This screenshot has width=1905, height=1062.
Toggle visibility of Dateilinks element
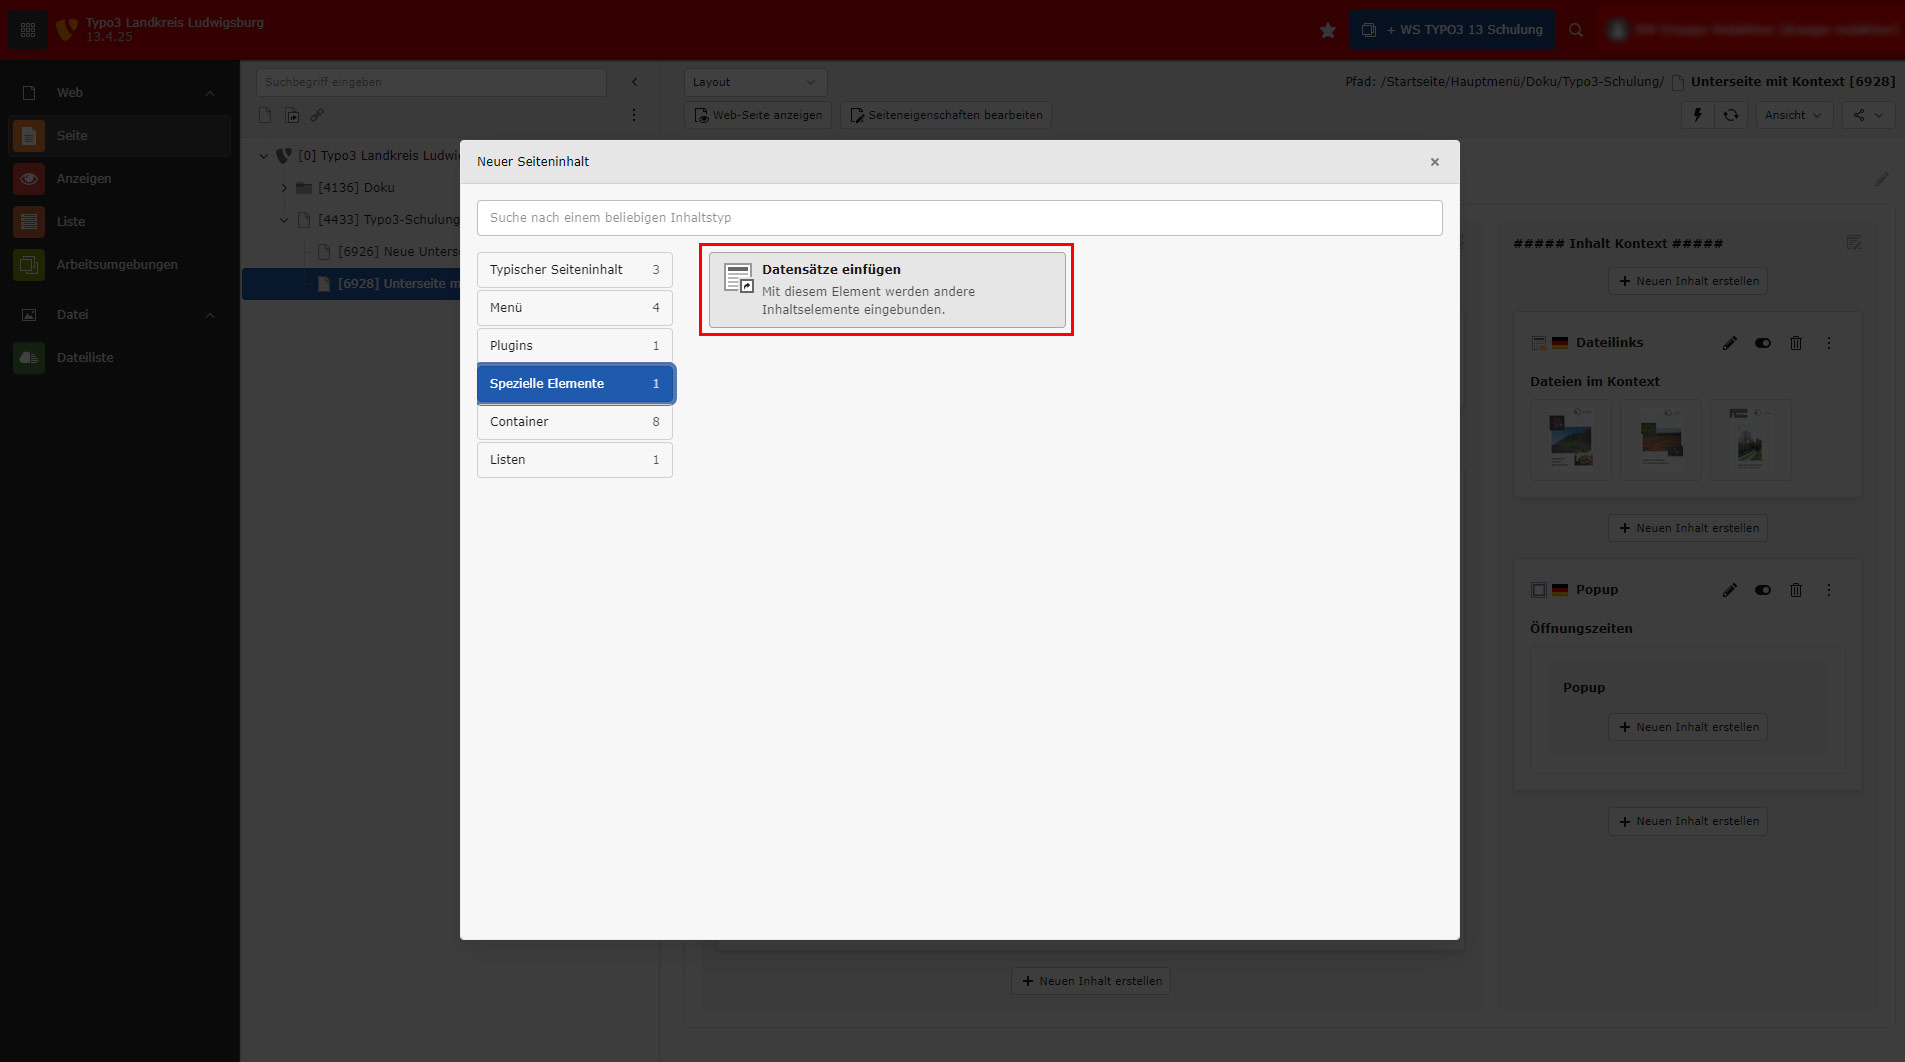point(1763,343)
